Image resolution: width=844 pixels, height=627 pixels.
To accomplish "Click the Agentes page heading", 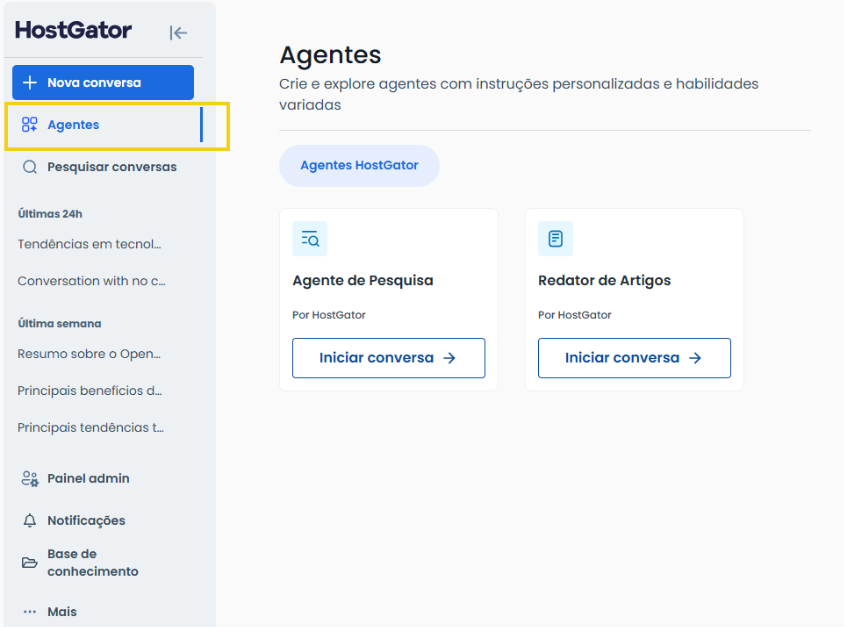I will (x=330, y=55).
